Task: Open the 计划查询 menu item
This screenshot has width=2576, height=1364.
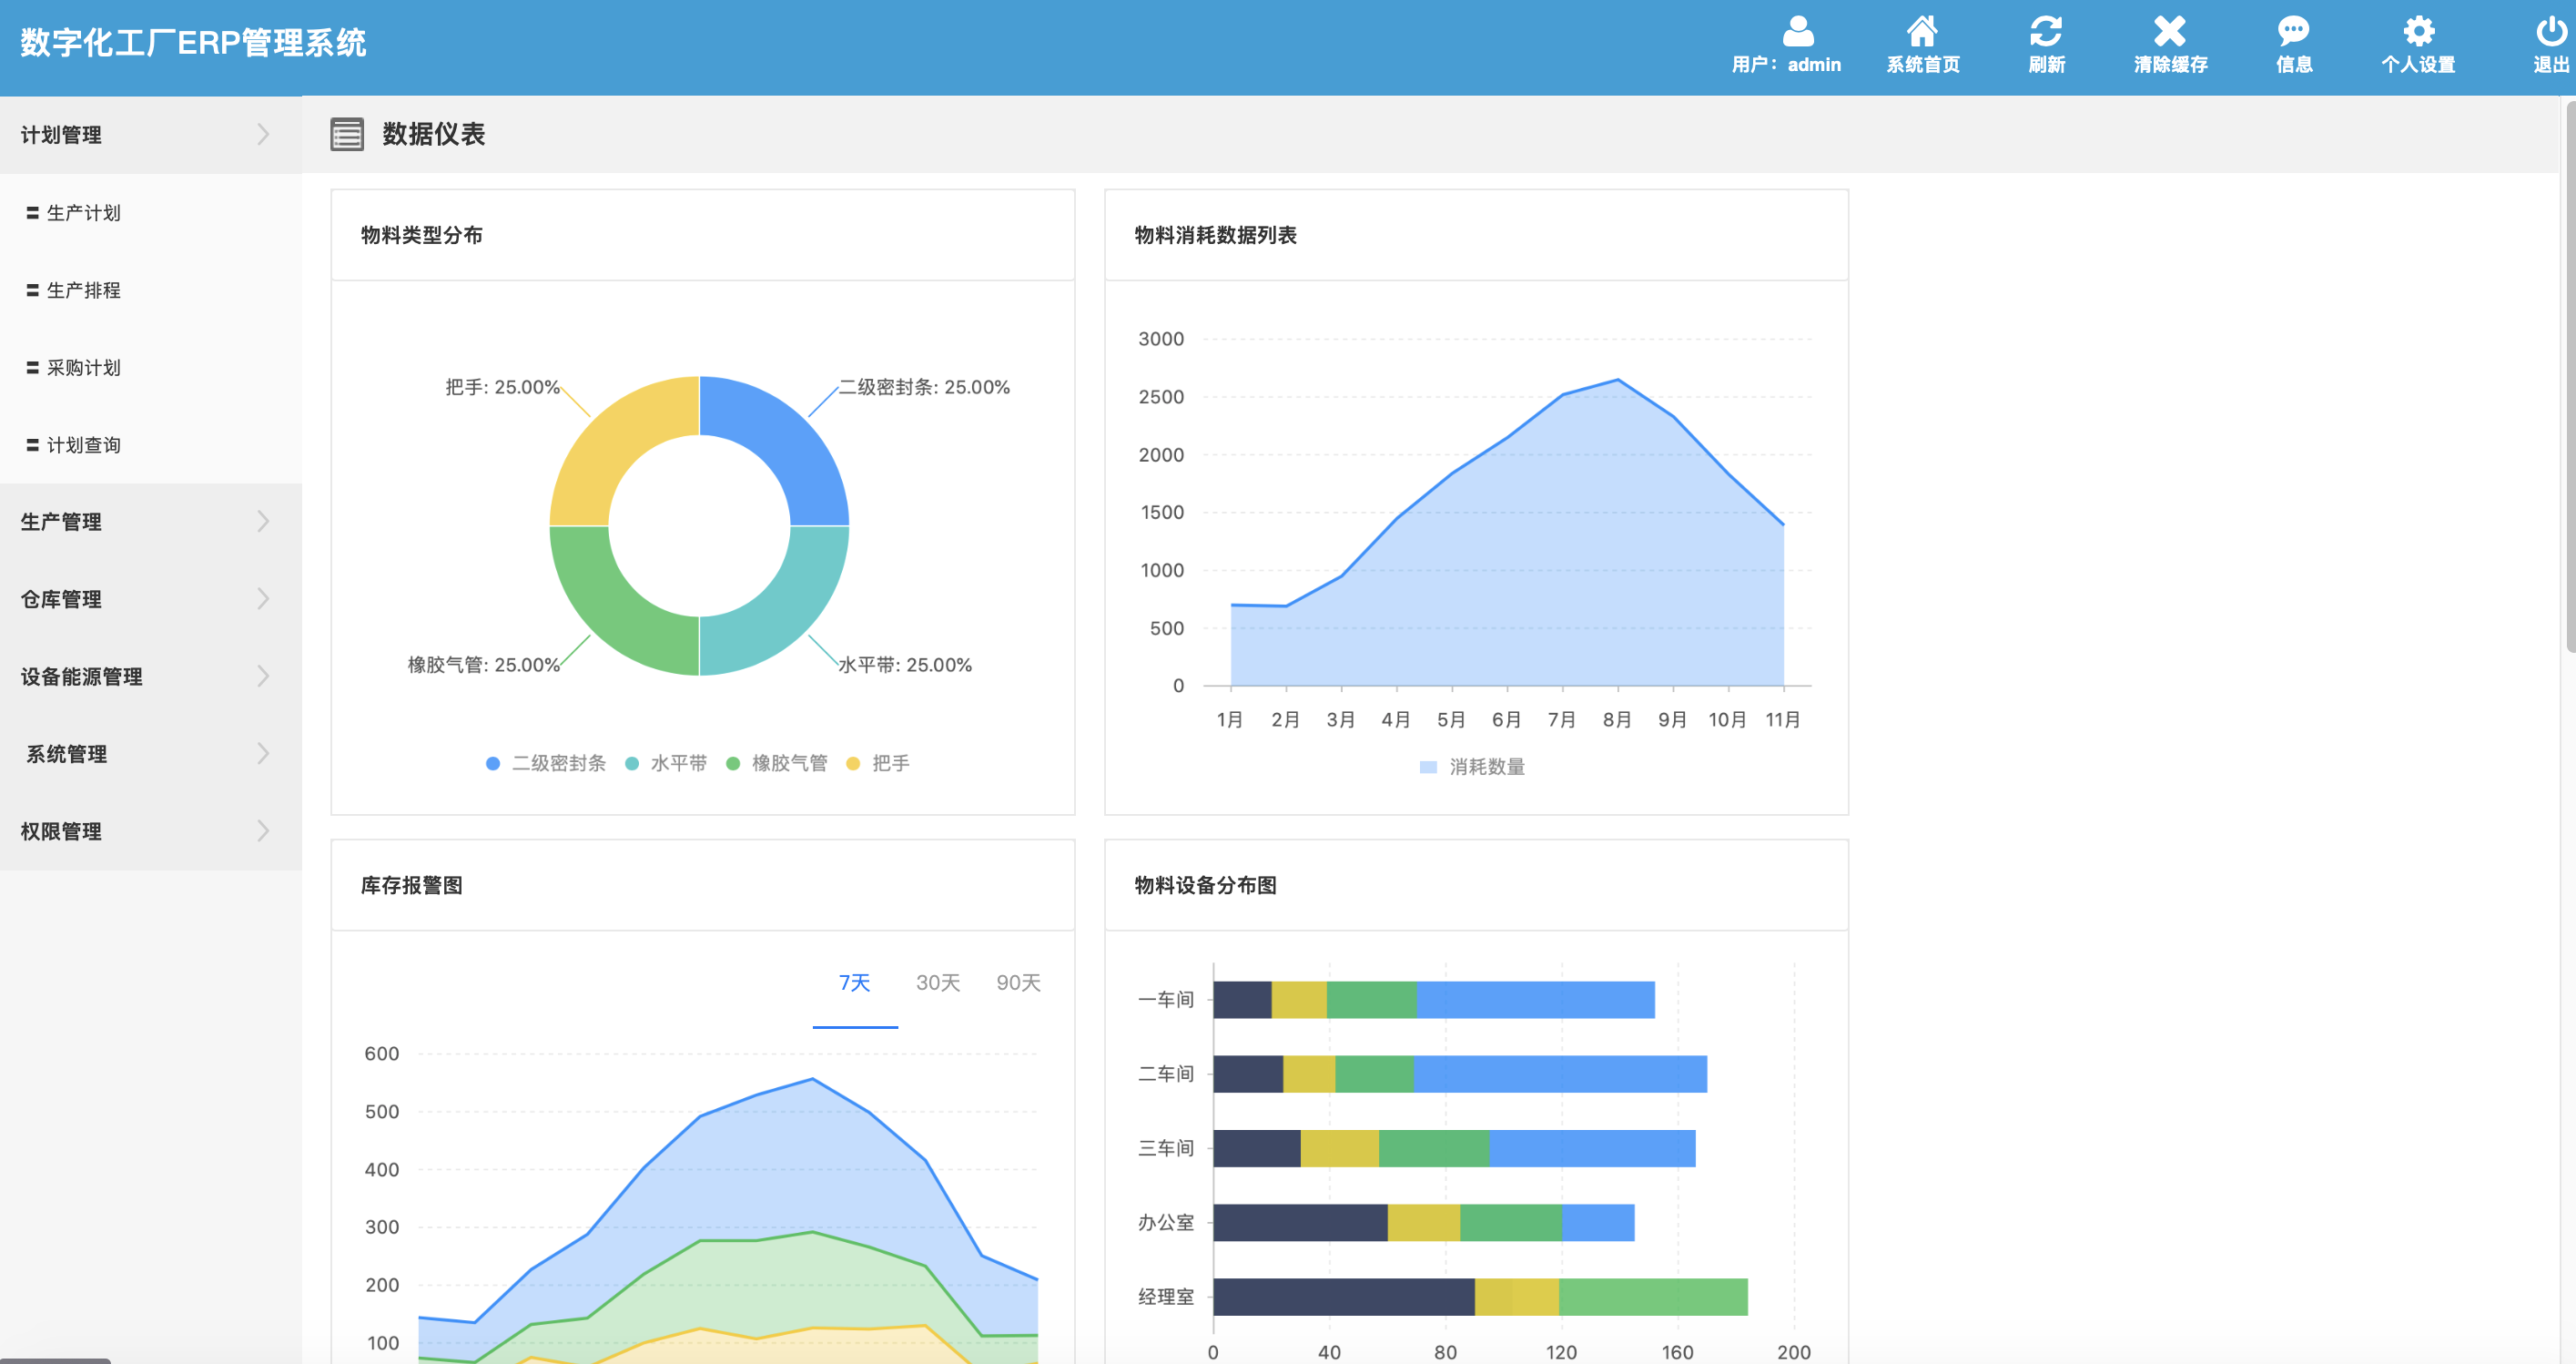Action: (151, 445)
